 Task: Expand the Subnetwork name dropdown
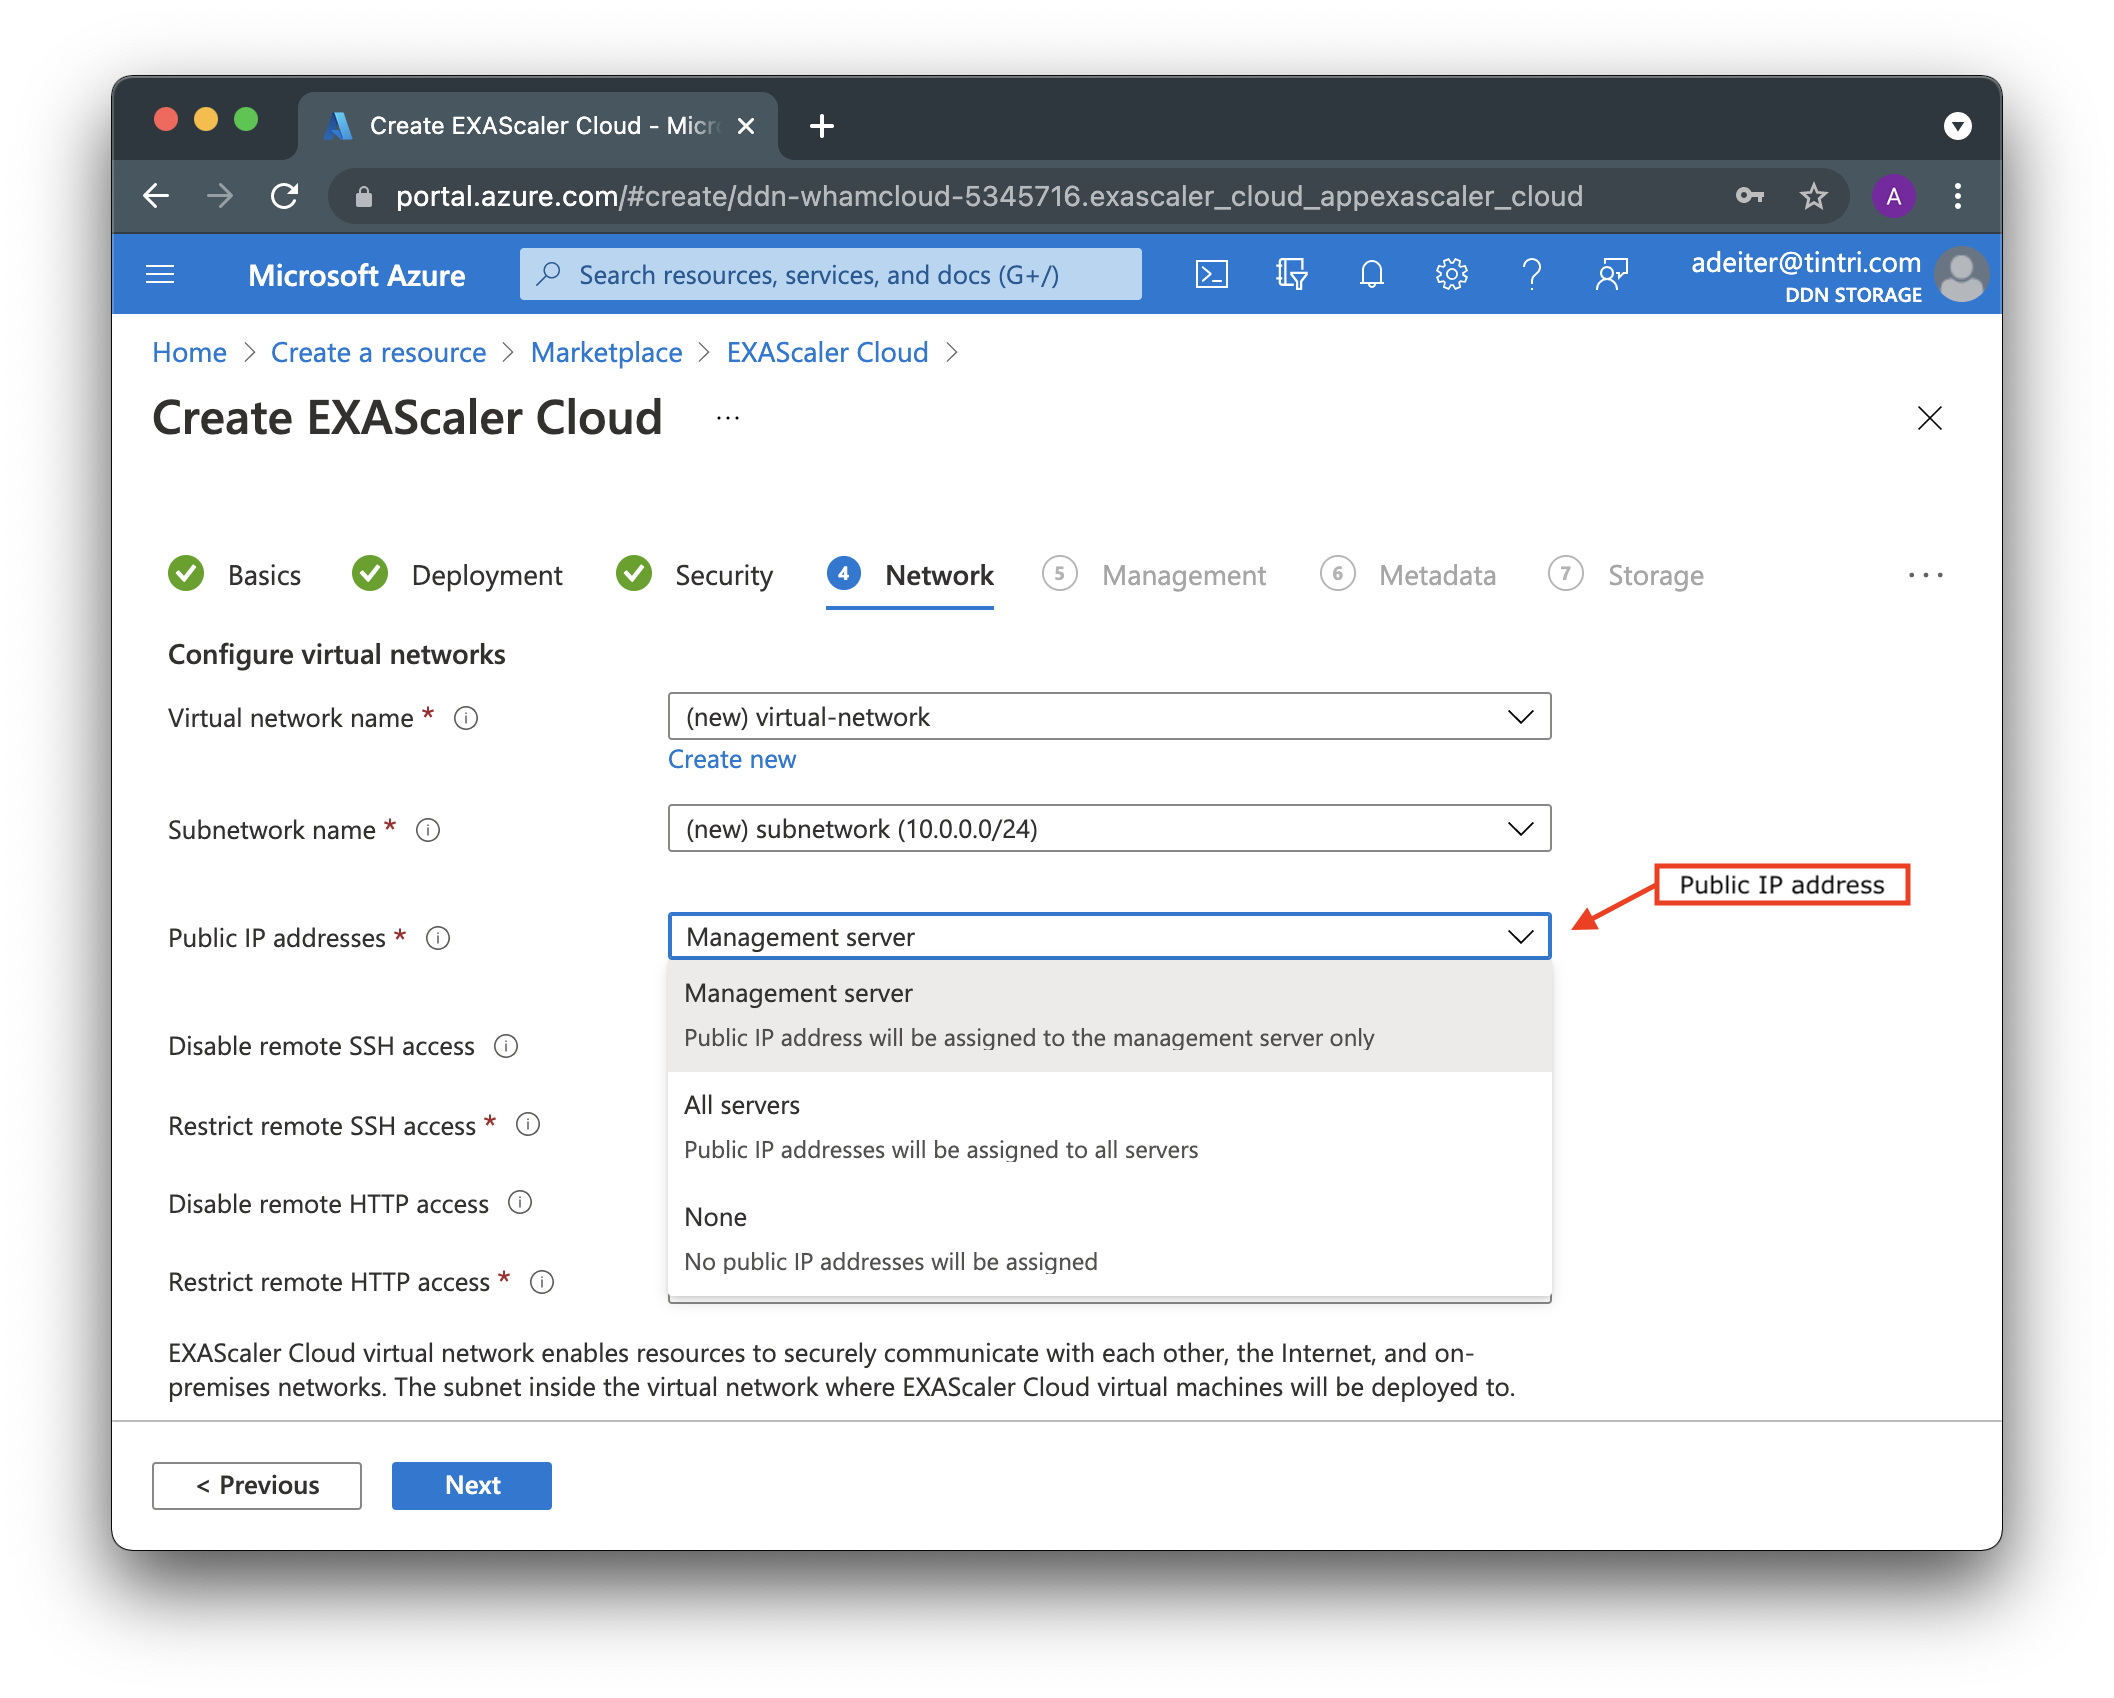tap(1108, 829)
